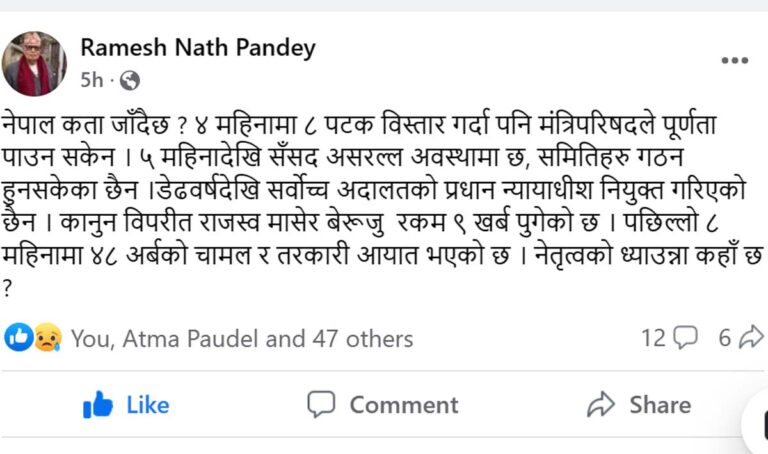Click the share arrow icon beside 6
The image size is (768, 454).
(x=750, y=338)
